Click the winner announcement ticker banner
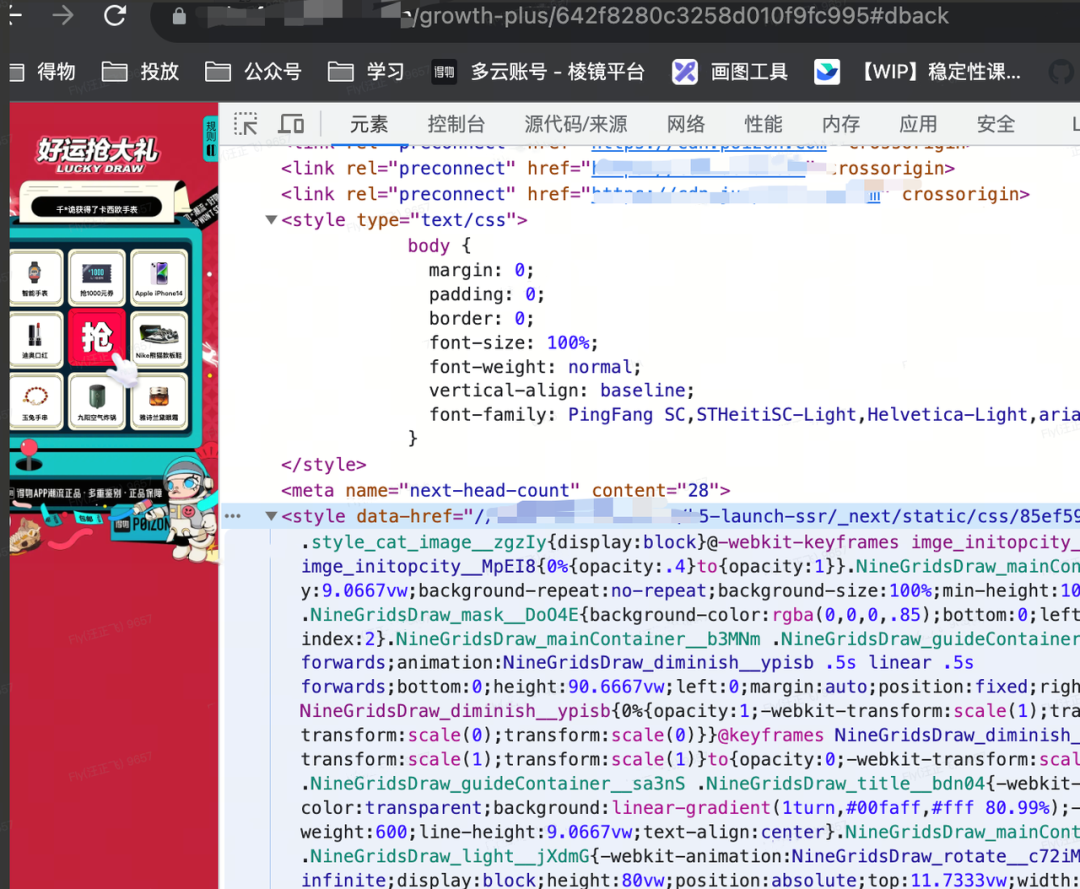The width and height of the screenshot is (1080, 889). pos(96,209)
